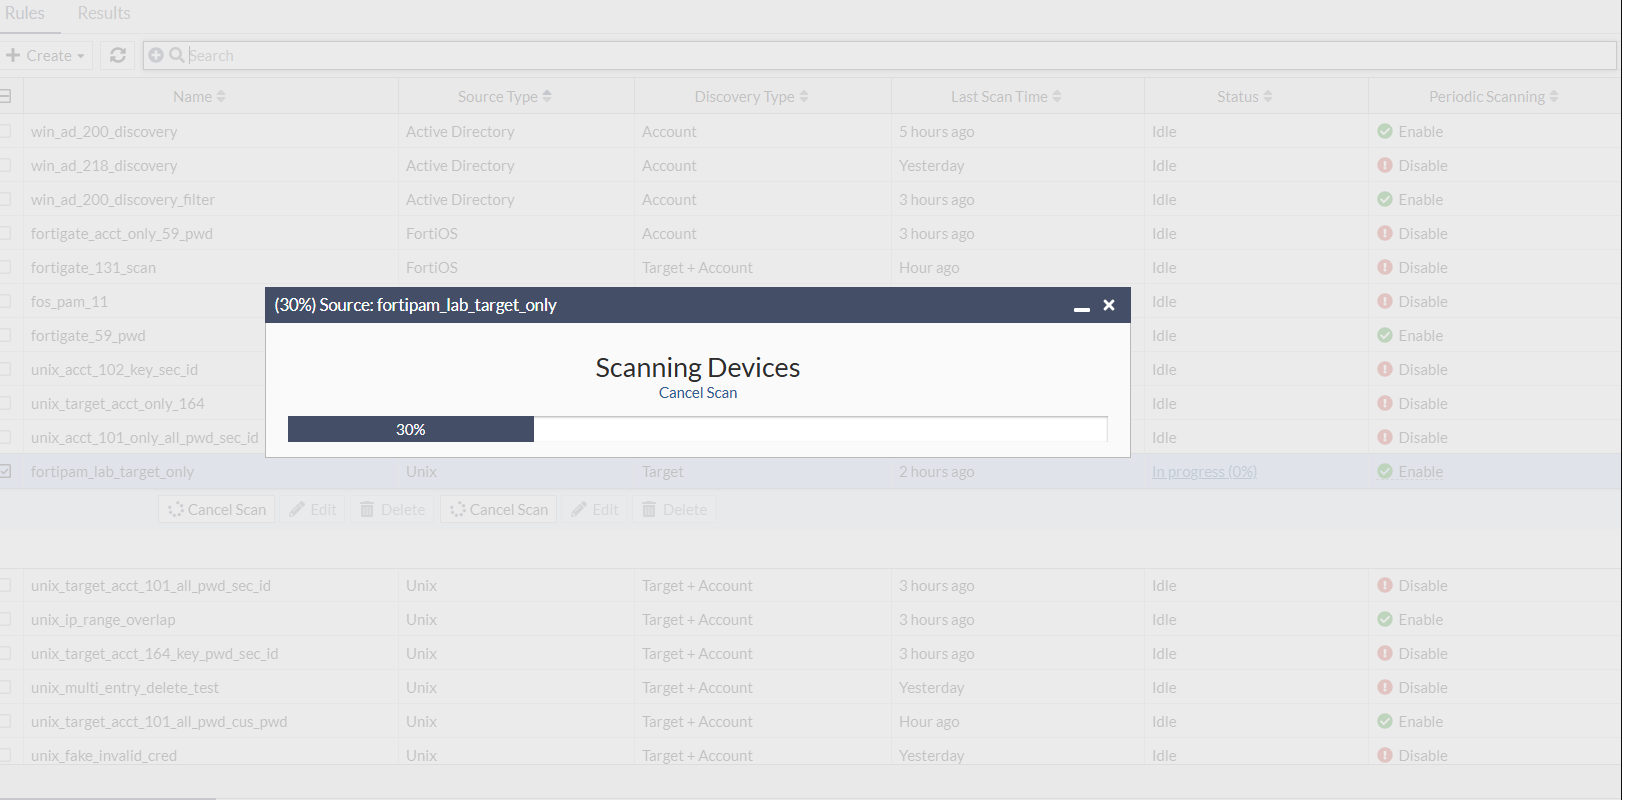This screenshot has height=800, width=1626.
Task: Click the green check icon for fortigate_59_pwd
Action: 1385,335
